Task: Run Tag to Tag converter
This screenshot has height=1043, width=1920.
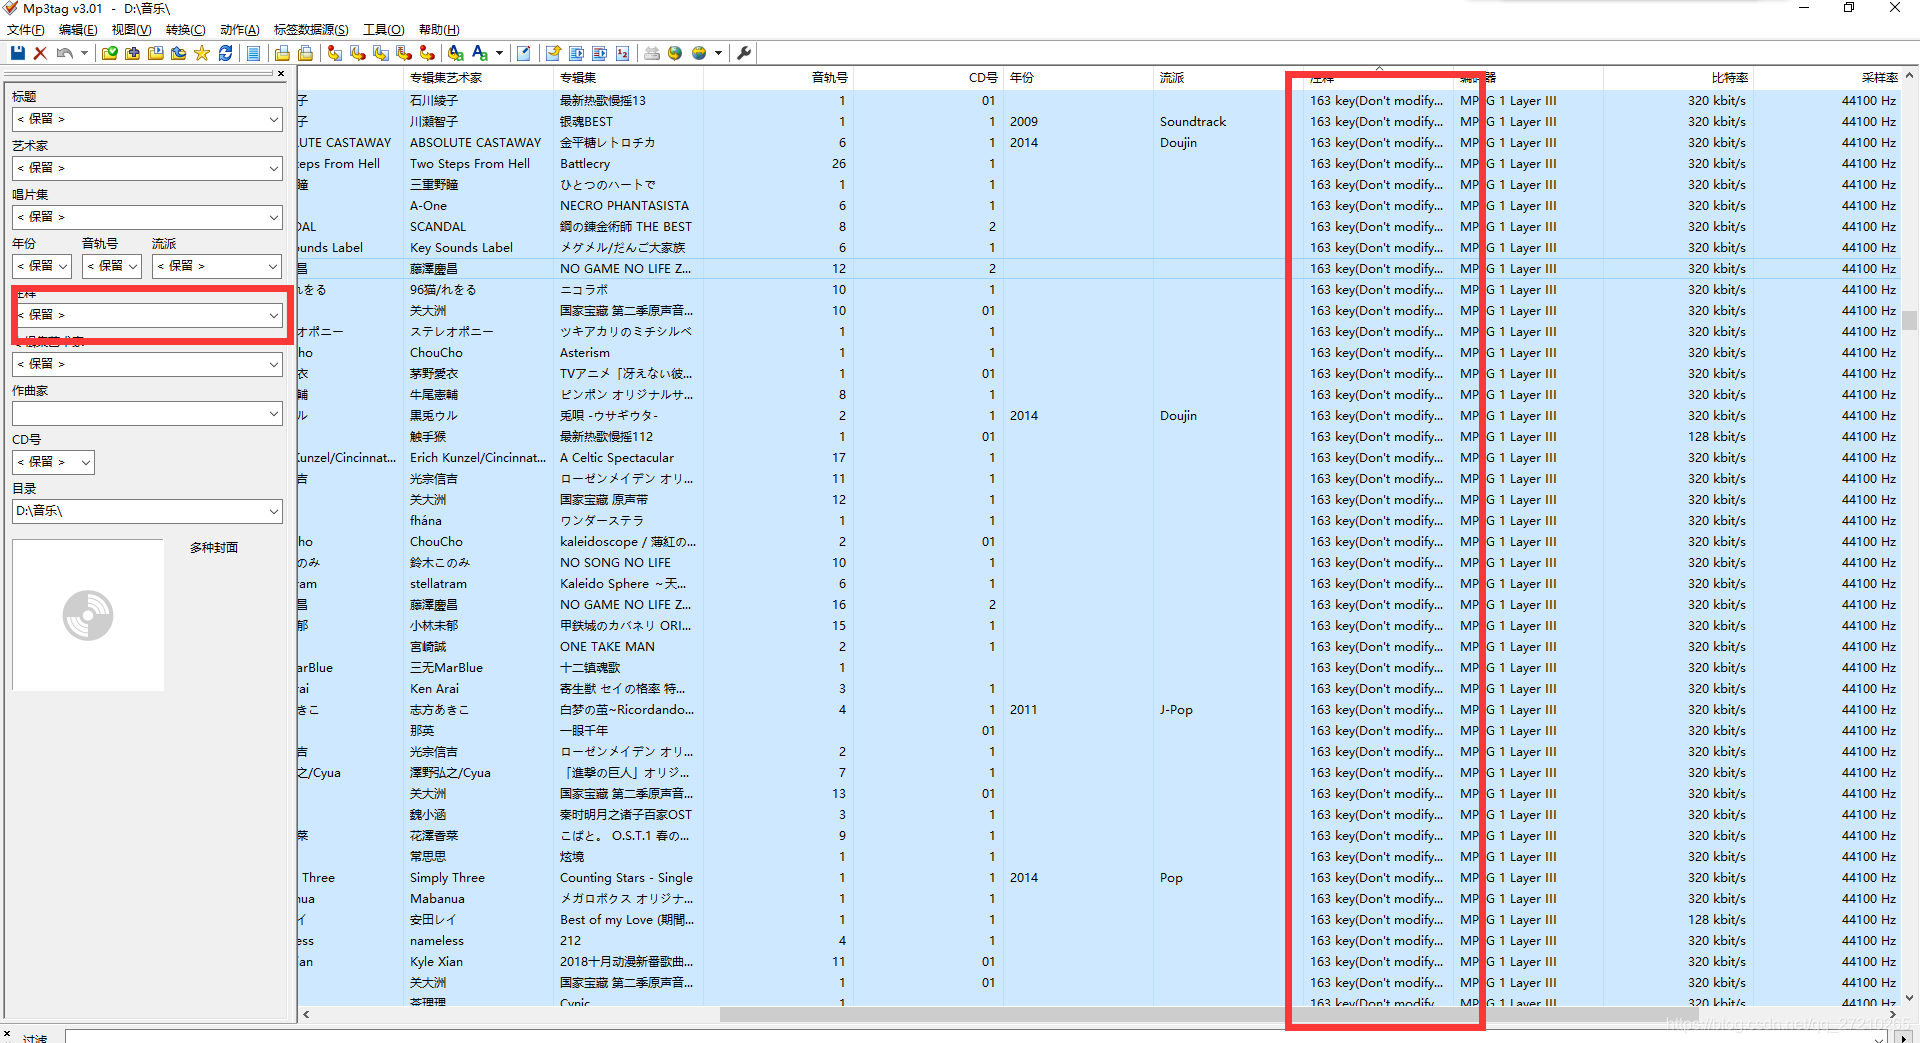Action: tap(427, 53)
